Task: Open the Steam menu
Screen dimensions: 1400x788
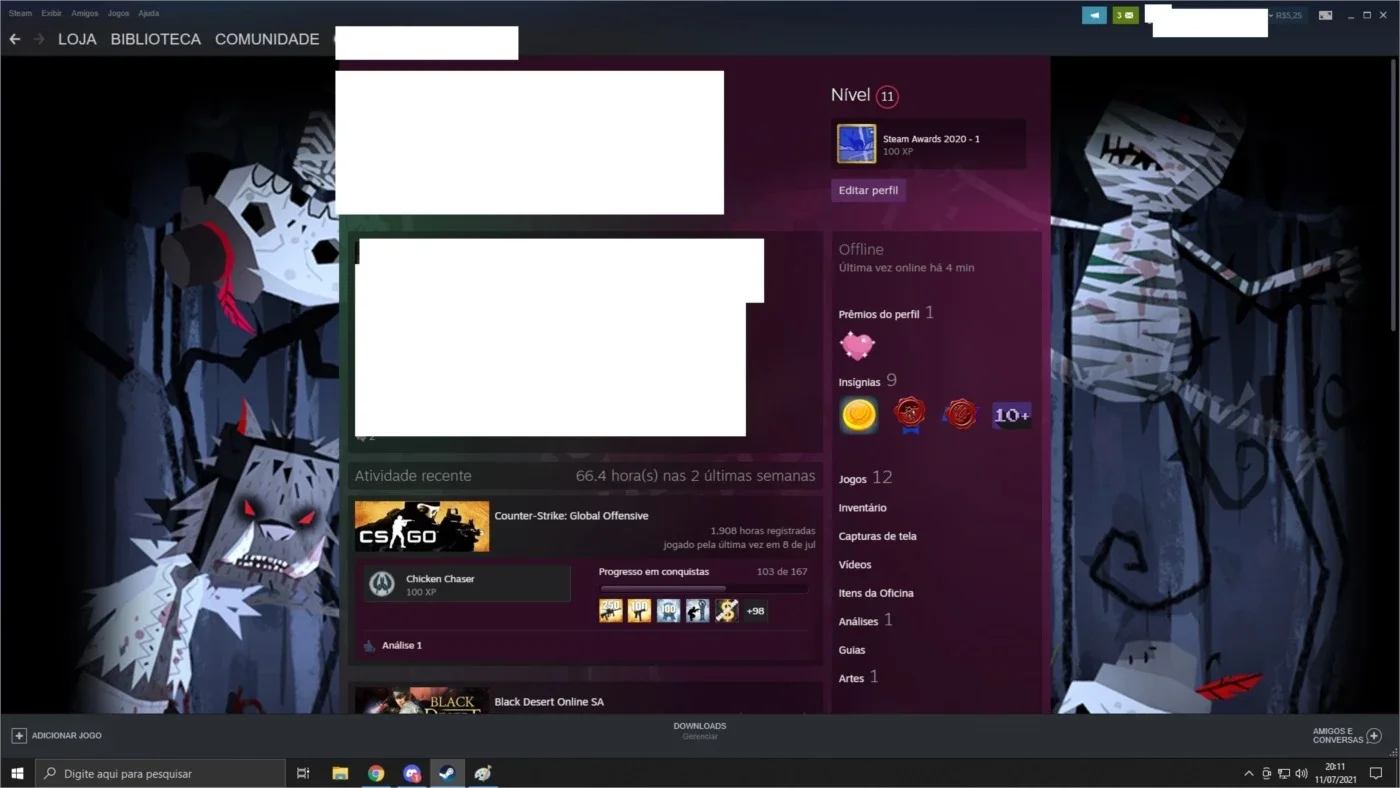Action: coord(20,13)
